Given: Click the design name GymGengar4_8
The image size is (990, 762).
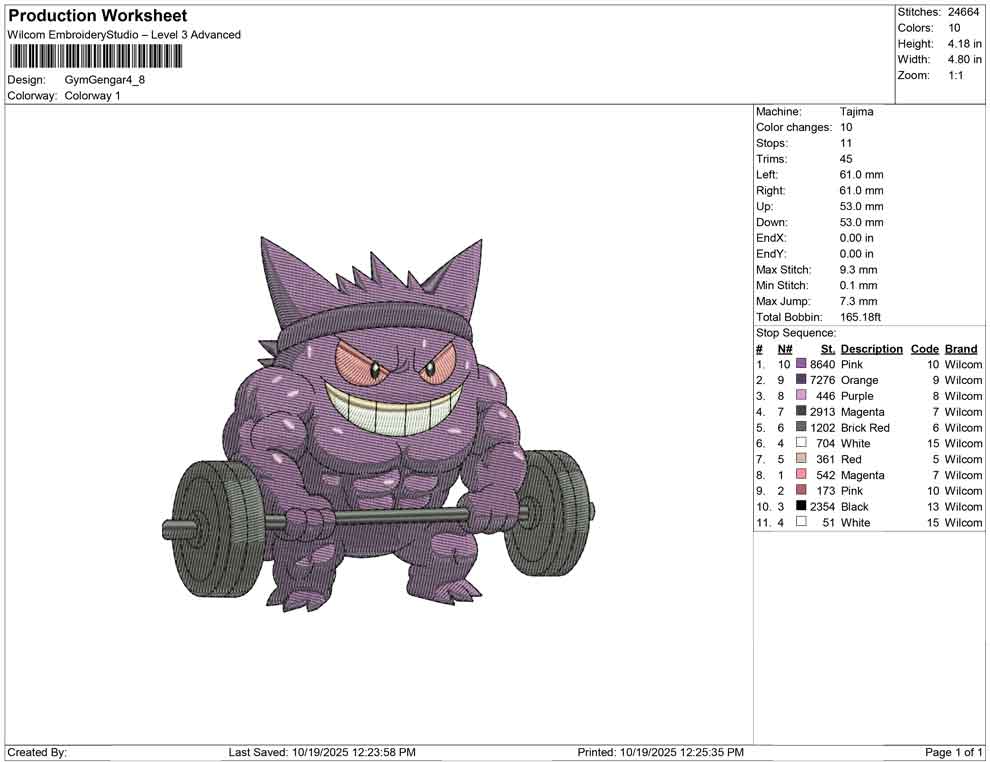Looking at the screenshot, I should [x=105, y=80].
